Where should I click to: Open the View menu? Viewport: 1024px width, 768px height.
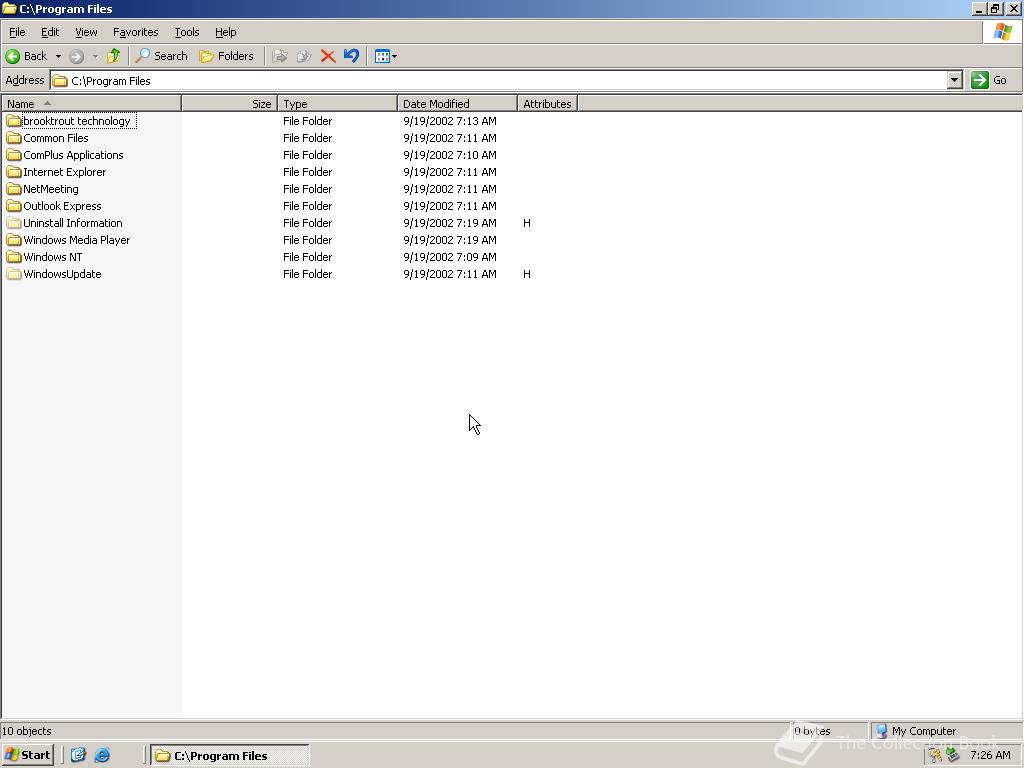[x=86, y=32]
